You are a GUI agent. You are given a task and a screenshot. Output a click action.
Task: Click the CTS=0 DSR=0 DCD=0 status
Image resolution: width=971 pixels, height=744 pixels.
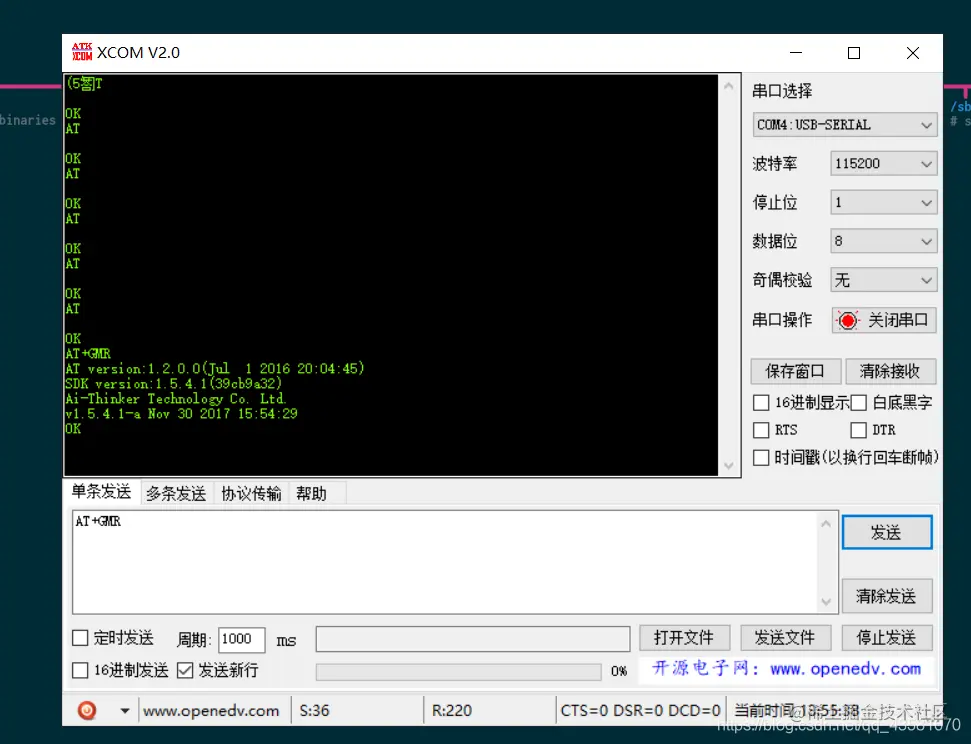tap(640, 711)
